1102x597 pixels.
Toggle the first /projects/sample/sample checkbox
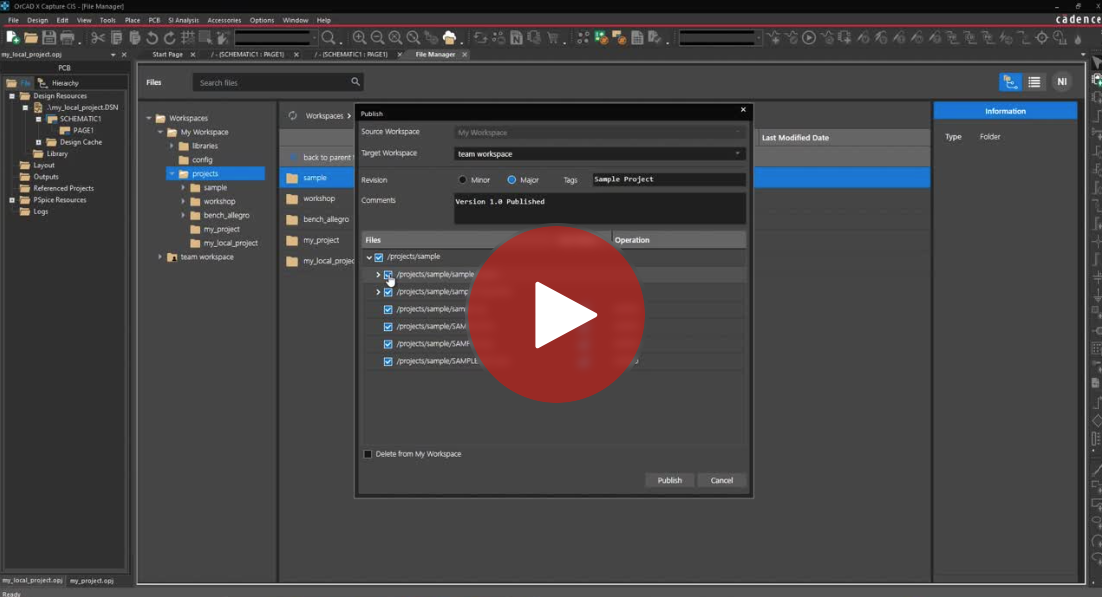(388, 275)
